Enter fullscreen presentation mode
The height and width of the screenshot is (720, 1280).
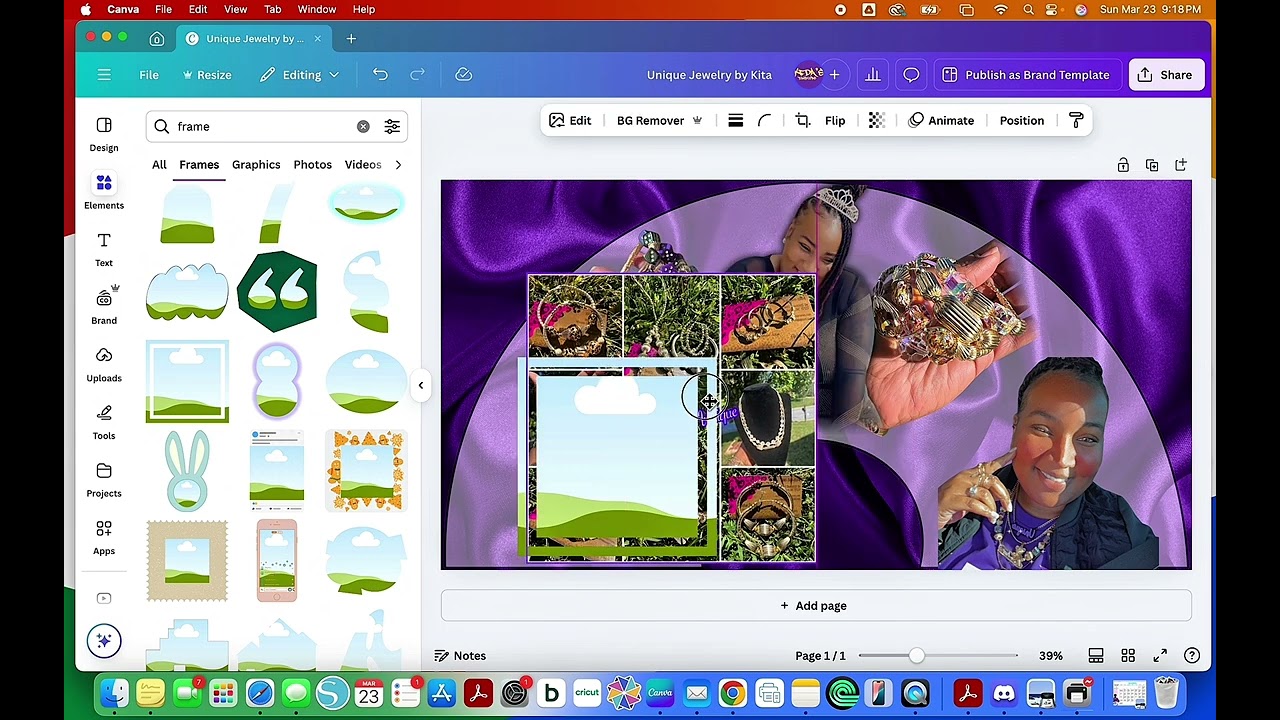[x=1160, y=656]
